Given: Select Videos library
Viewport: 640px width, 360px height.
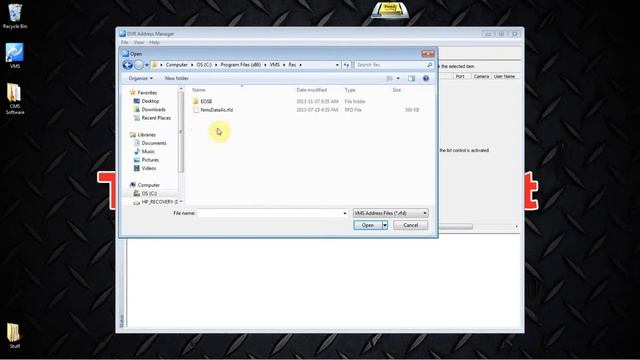Looking at the screenshot, I should [145, 168].
